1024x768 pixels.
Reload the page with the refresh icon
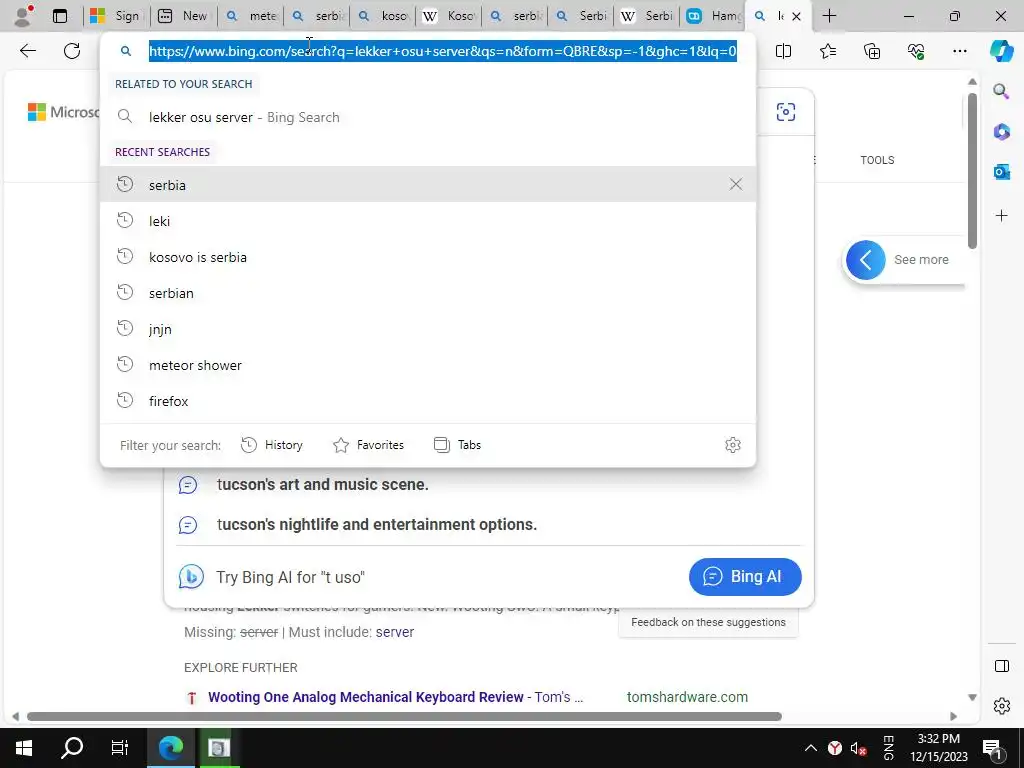(72, 51)
